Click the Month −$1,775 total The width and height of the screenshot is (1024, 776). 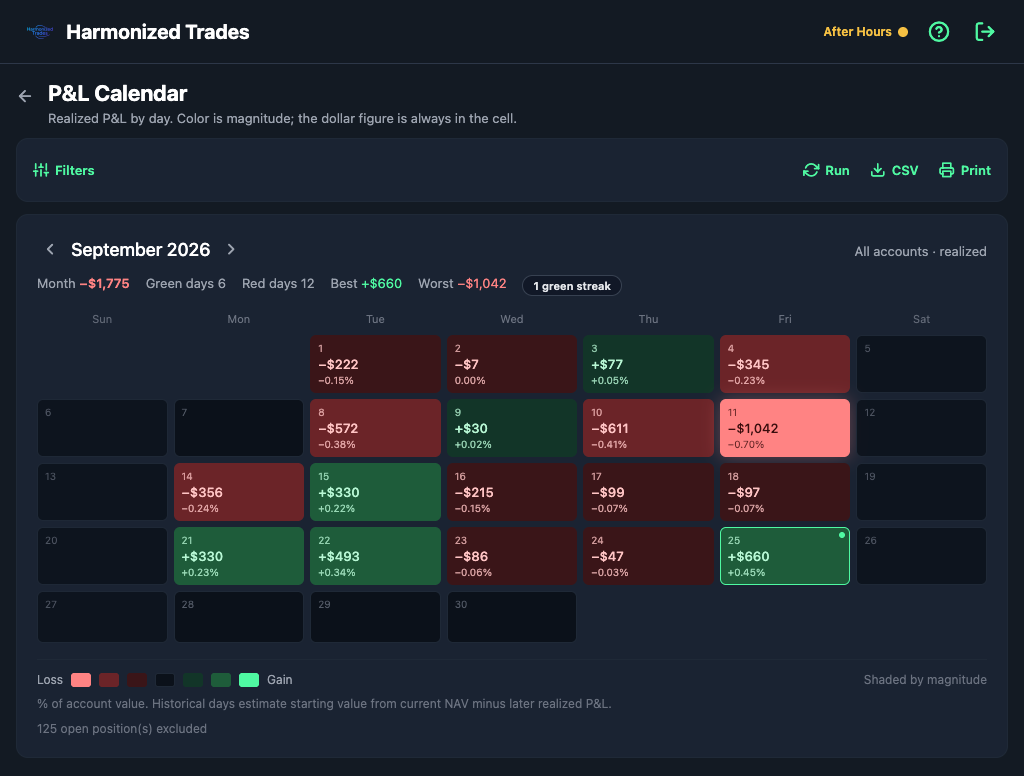[x=83, y=283]
